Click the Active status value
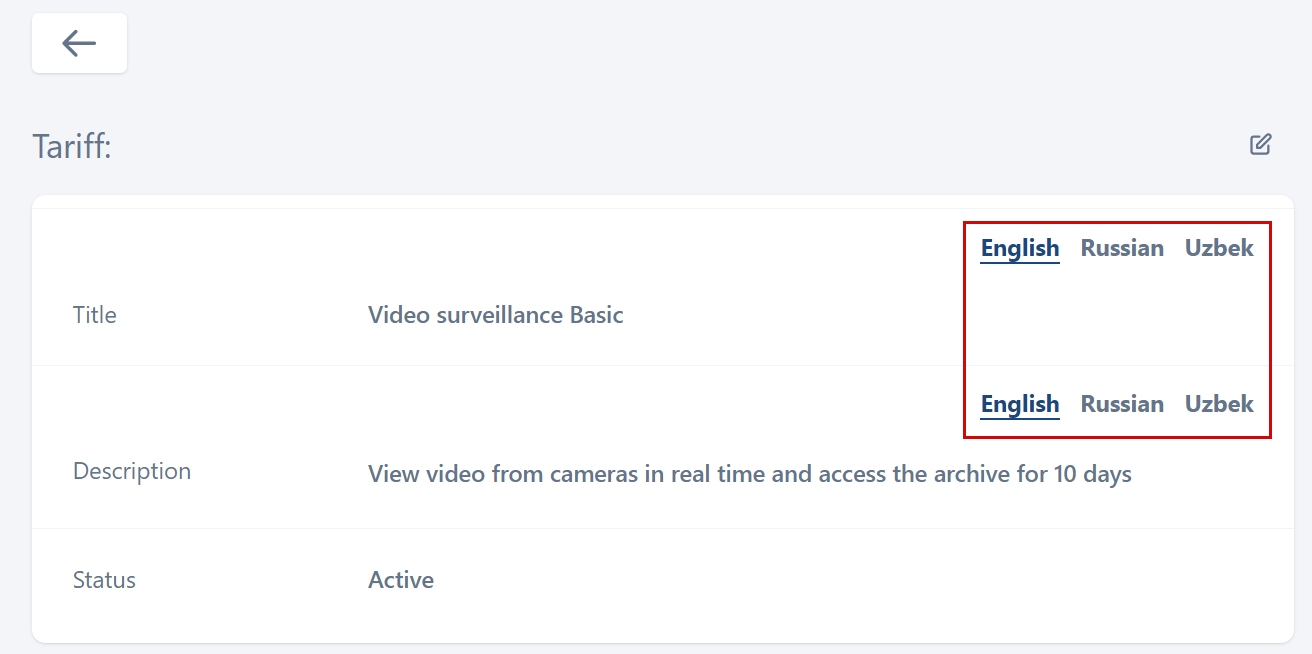 401,580
